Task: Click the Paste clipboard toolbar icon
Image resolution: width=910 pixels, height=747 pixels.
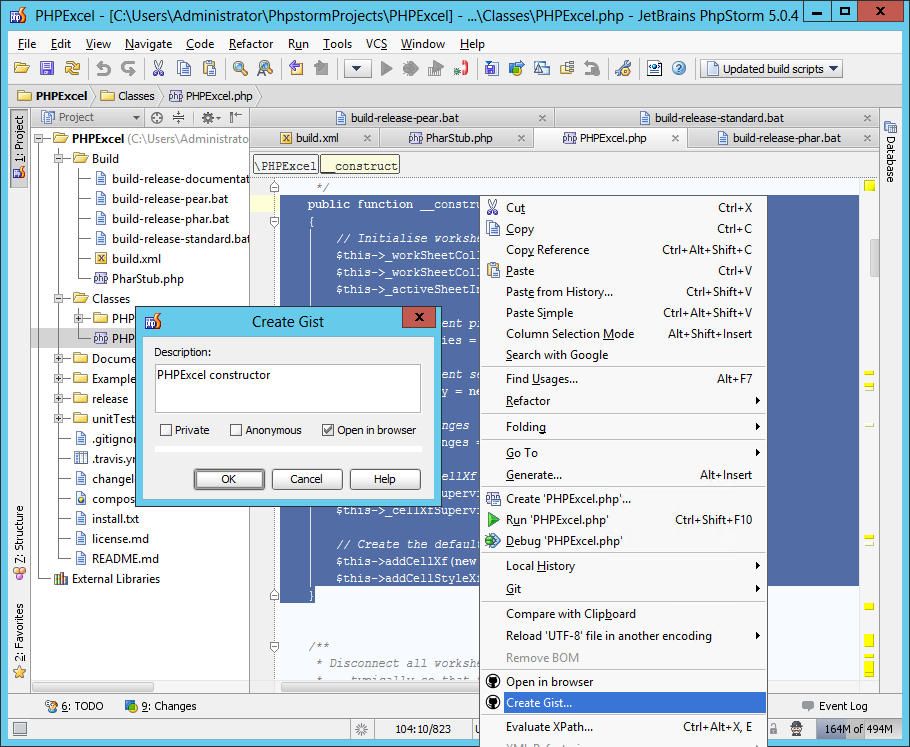Action: (x=210, y=68)
